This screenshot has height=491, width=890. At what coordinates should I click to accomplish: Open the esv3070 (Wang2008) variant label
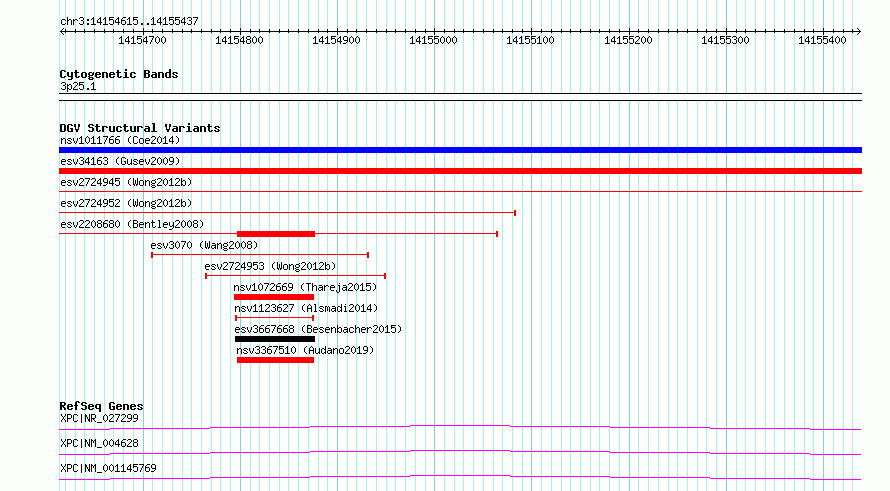pos(204,245)
